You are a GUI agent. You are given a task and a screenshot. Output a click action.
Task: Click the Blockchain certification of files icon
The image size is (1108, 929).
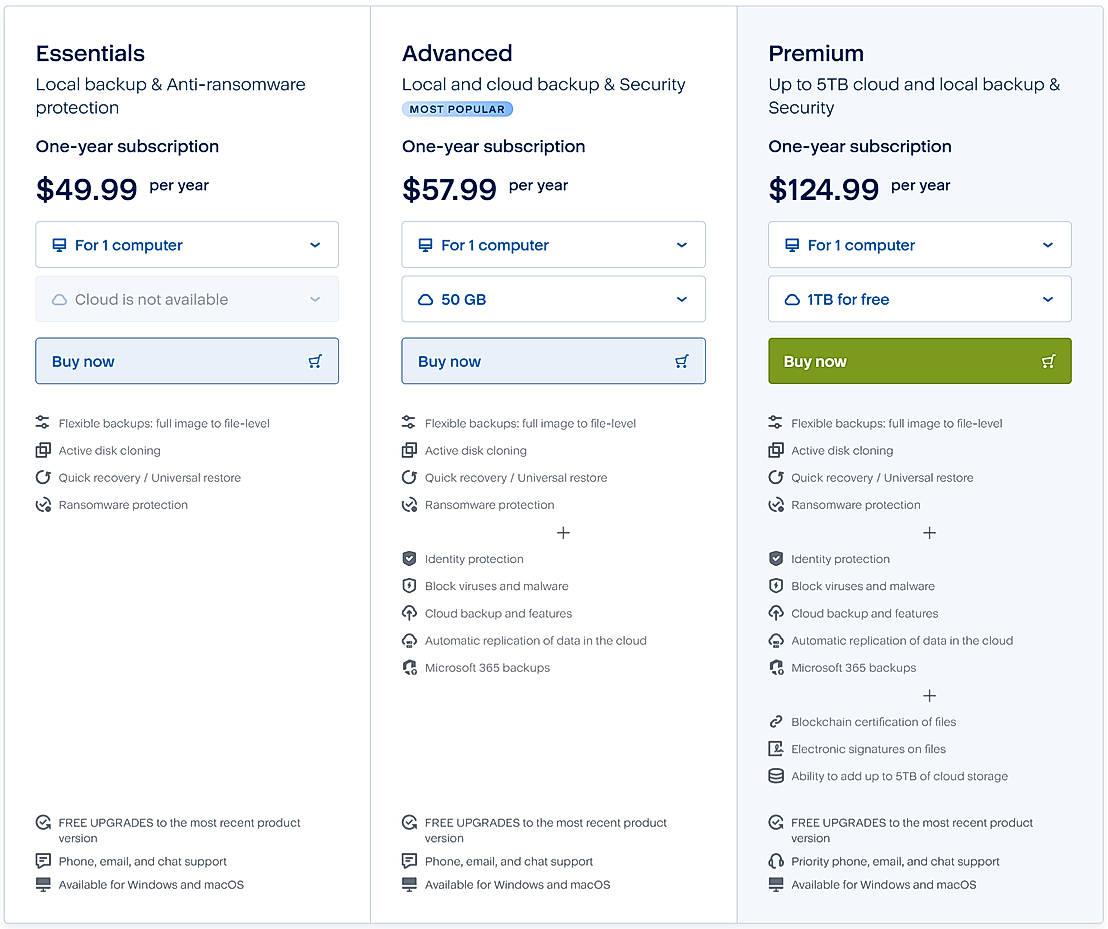coord(776,721)
